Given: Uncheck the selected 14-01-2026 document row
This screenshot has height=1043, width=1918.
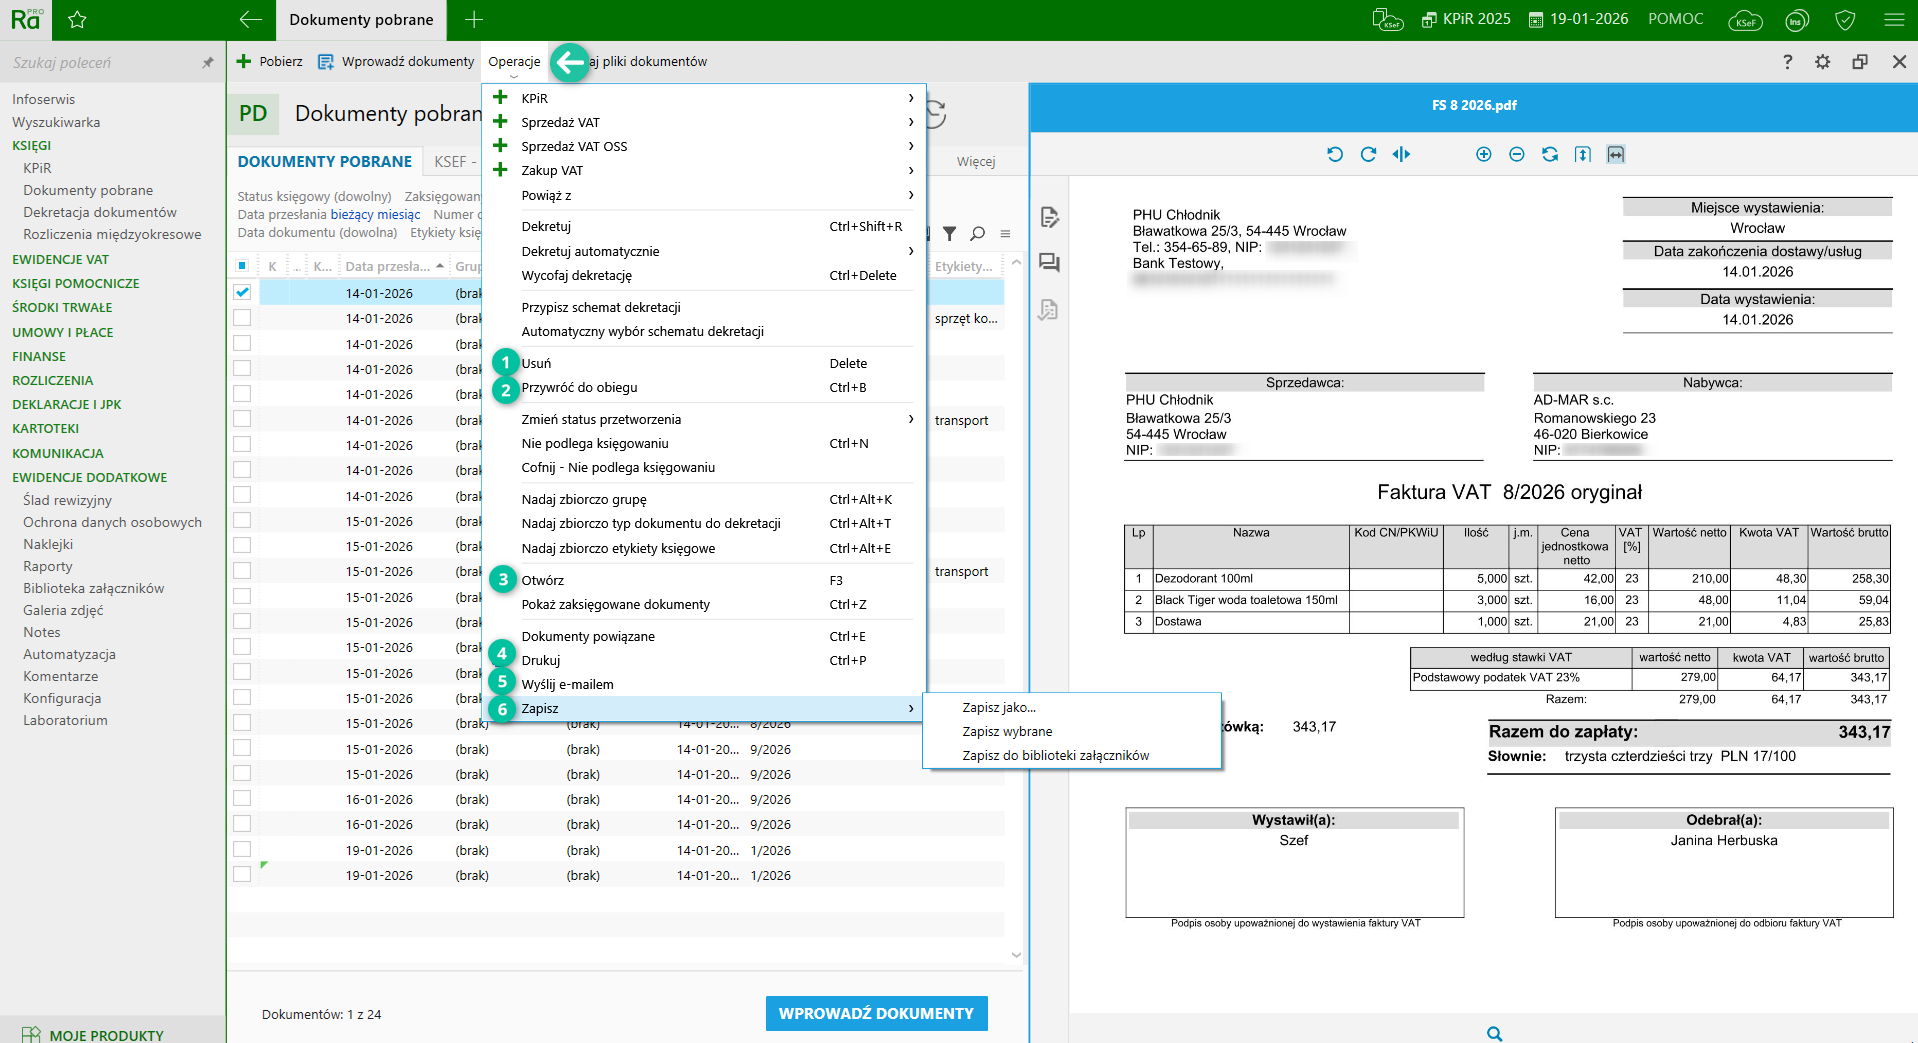Looking at the screenshot, I should [x=242, y=293].
